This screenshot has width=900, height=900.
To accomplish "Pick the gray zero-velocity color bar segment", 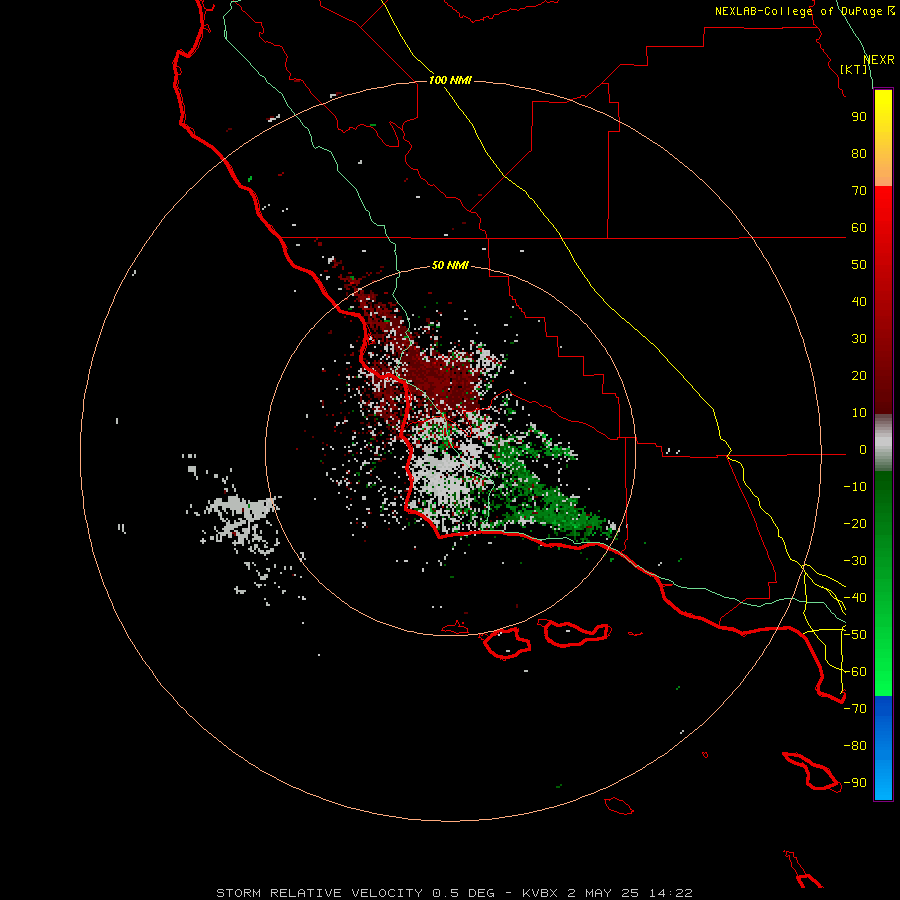I will click(883, 443).
